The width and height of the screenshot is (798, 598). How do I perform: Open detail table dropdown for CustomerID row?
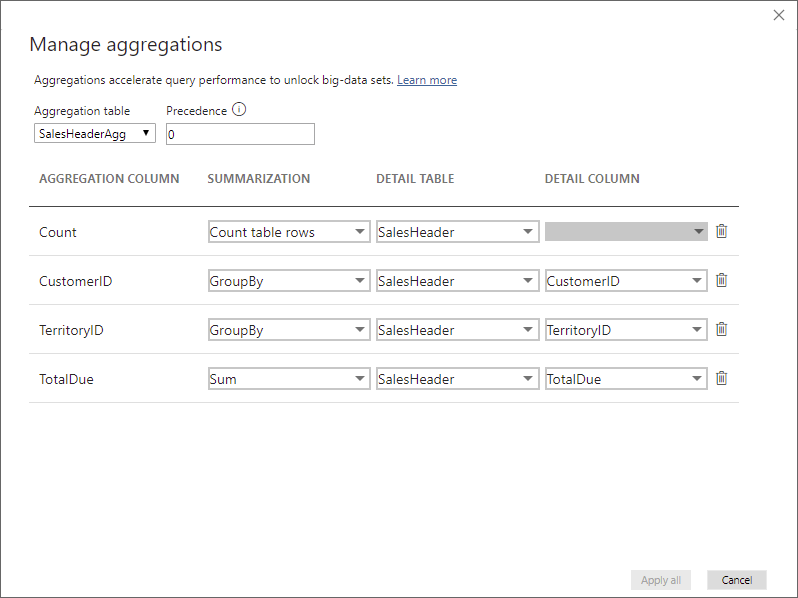click(x=458, y=280)
